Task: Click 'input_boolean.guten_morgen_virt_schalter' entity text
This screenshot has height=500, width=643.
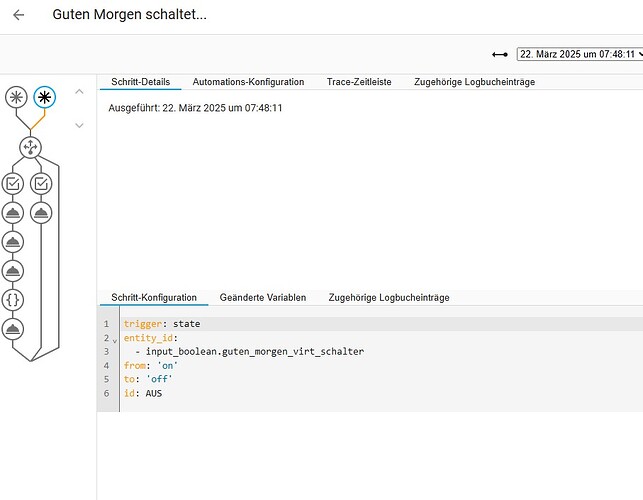Action: [x=255, y=352]
